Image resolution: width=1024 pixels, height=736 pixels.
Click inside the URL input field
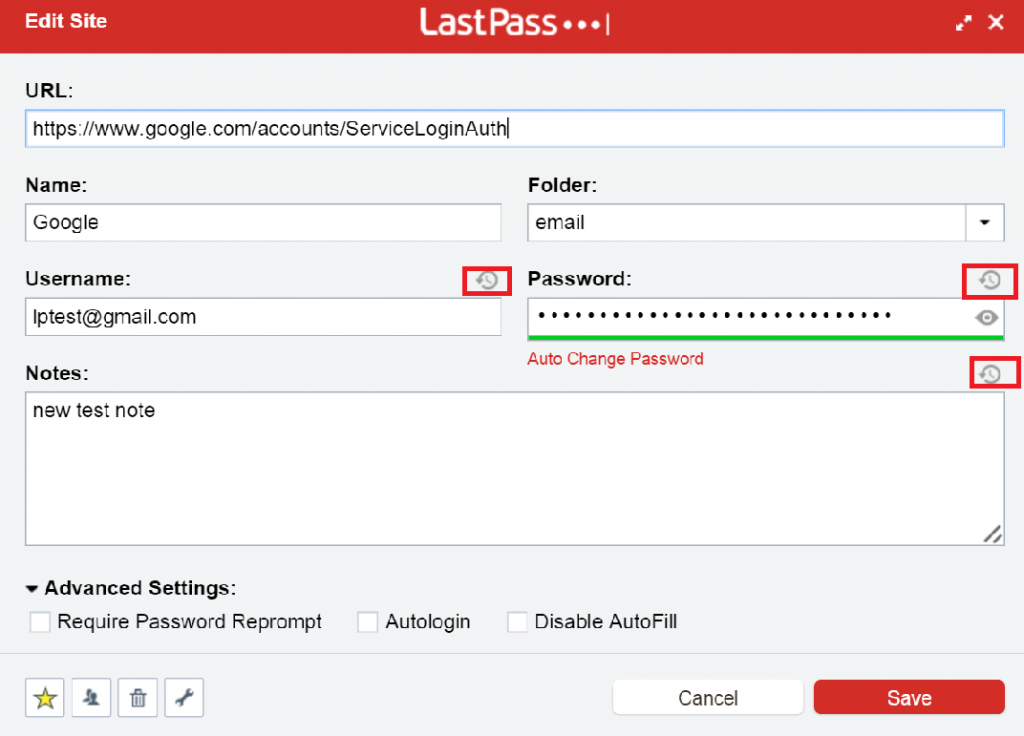coord(513,128)
